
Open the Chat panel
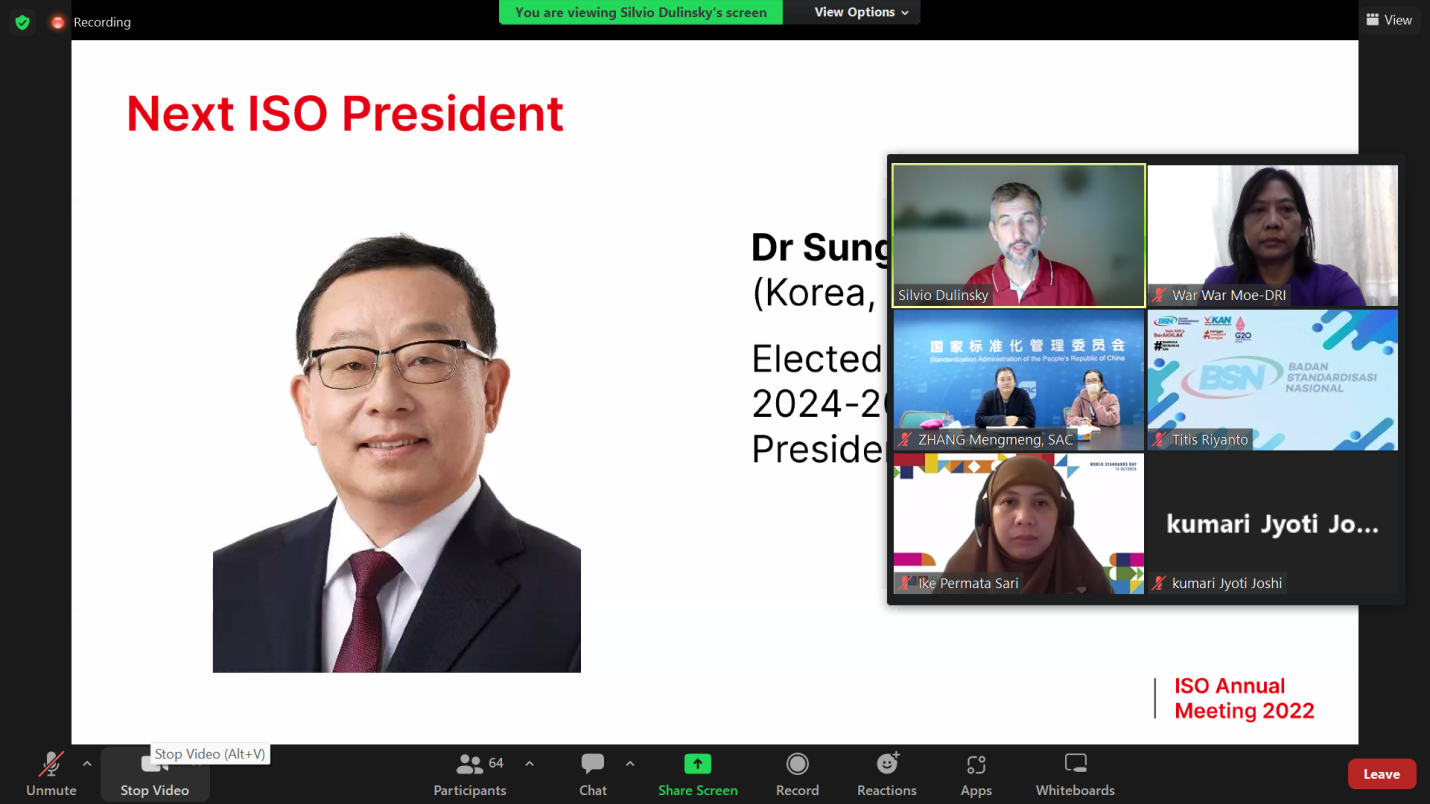pyautogui.click(x=593, y=774)
